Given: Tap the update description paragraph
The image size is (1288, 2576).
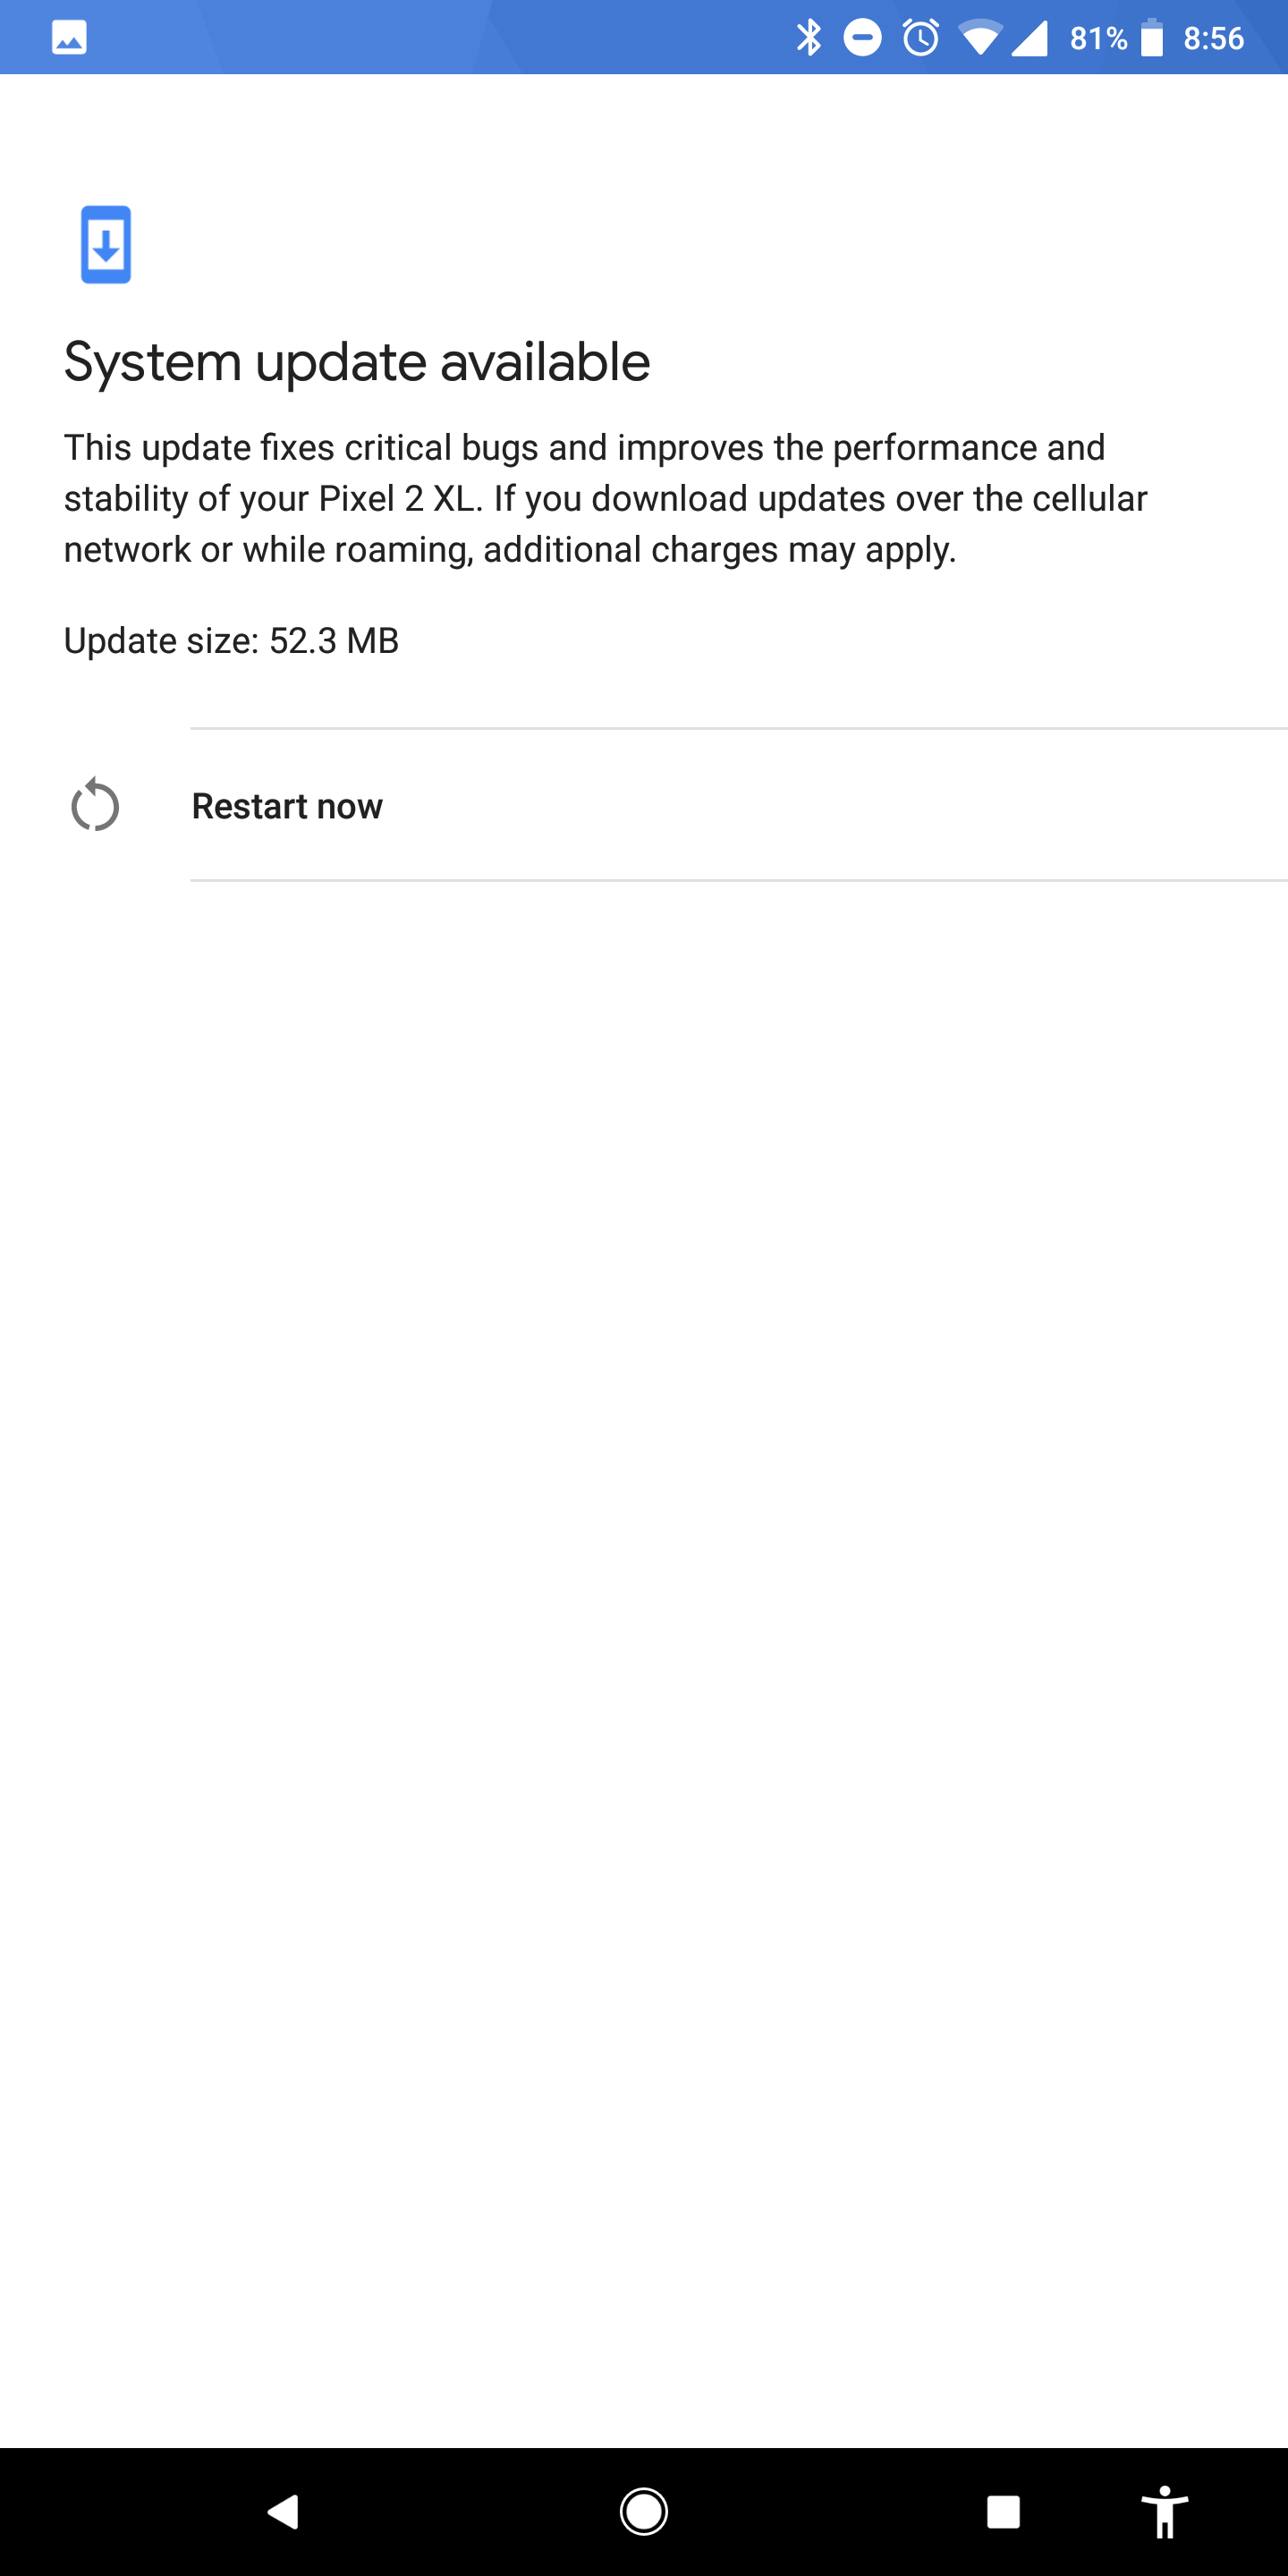Looking at the screenshot, I should [605, 498].
